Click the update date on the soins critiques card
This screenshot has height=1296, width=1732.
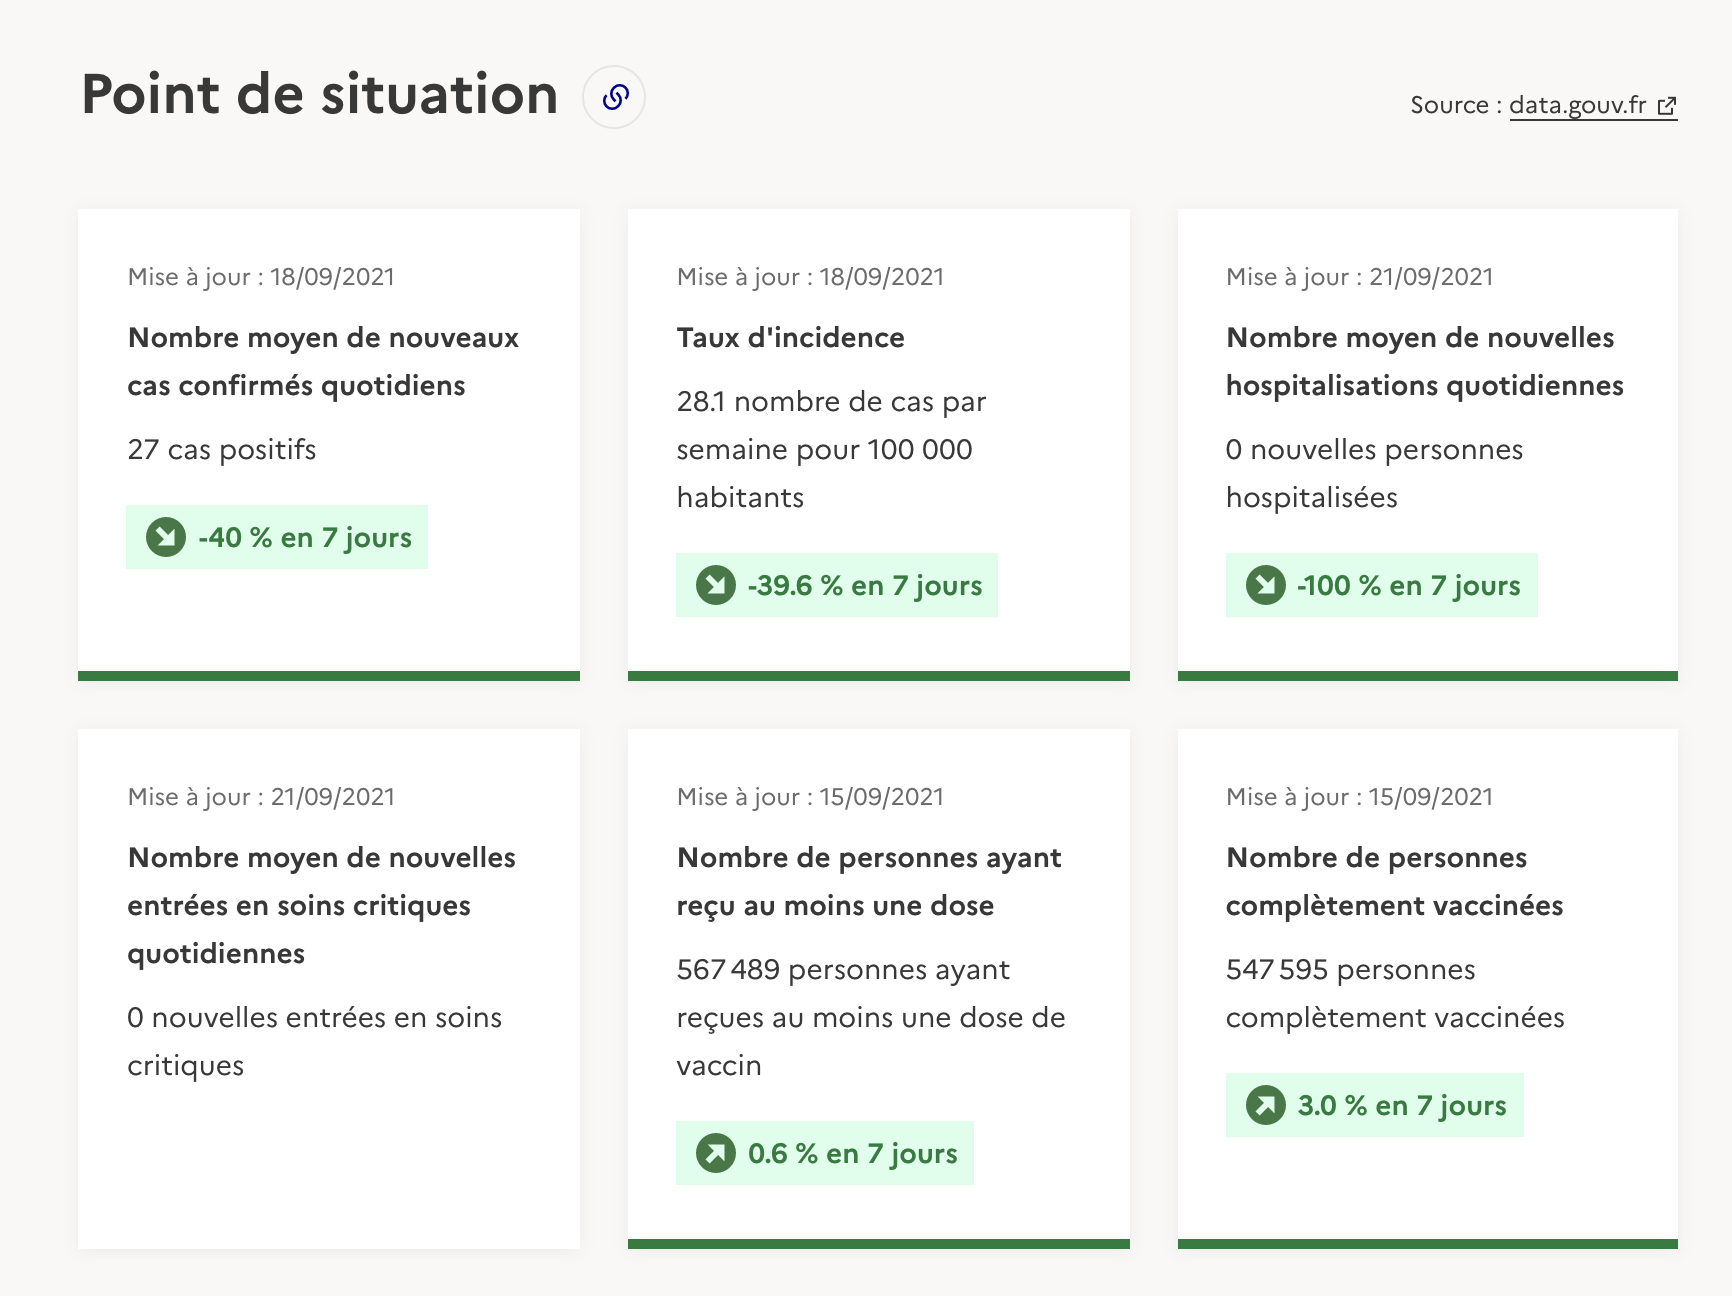pyautogui.click(x=261, y=797)
